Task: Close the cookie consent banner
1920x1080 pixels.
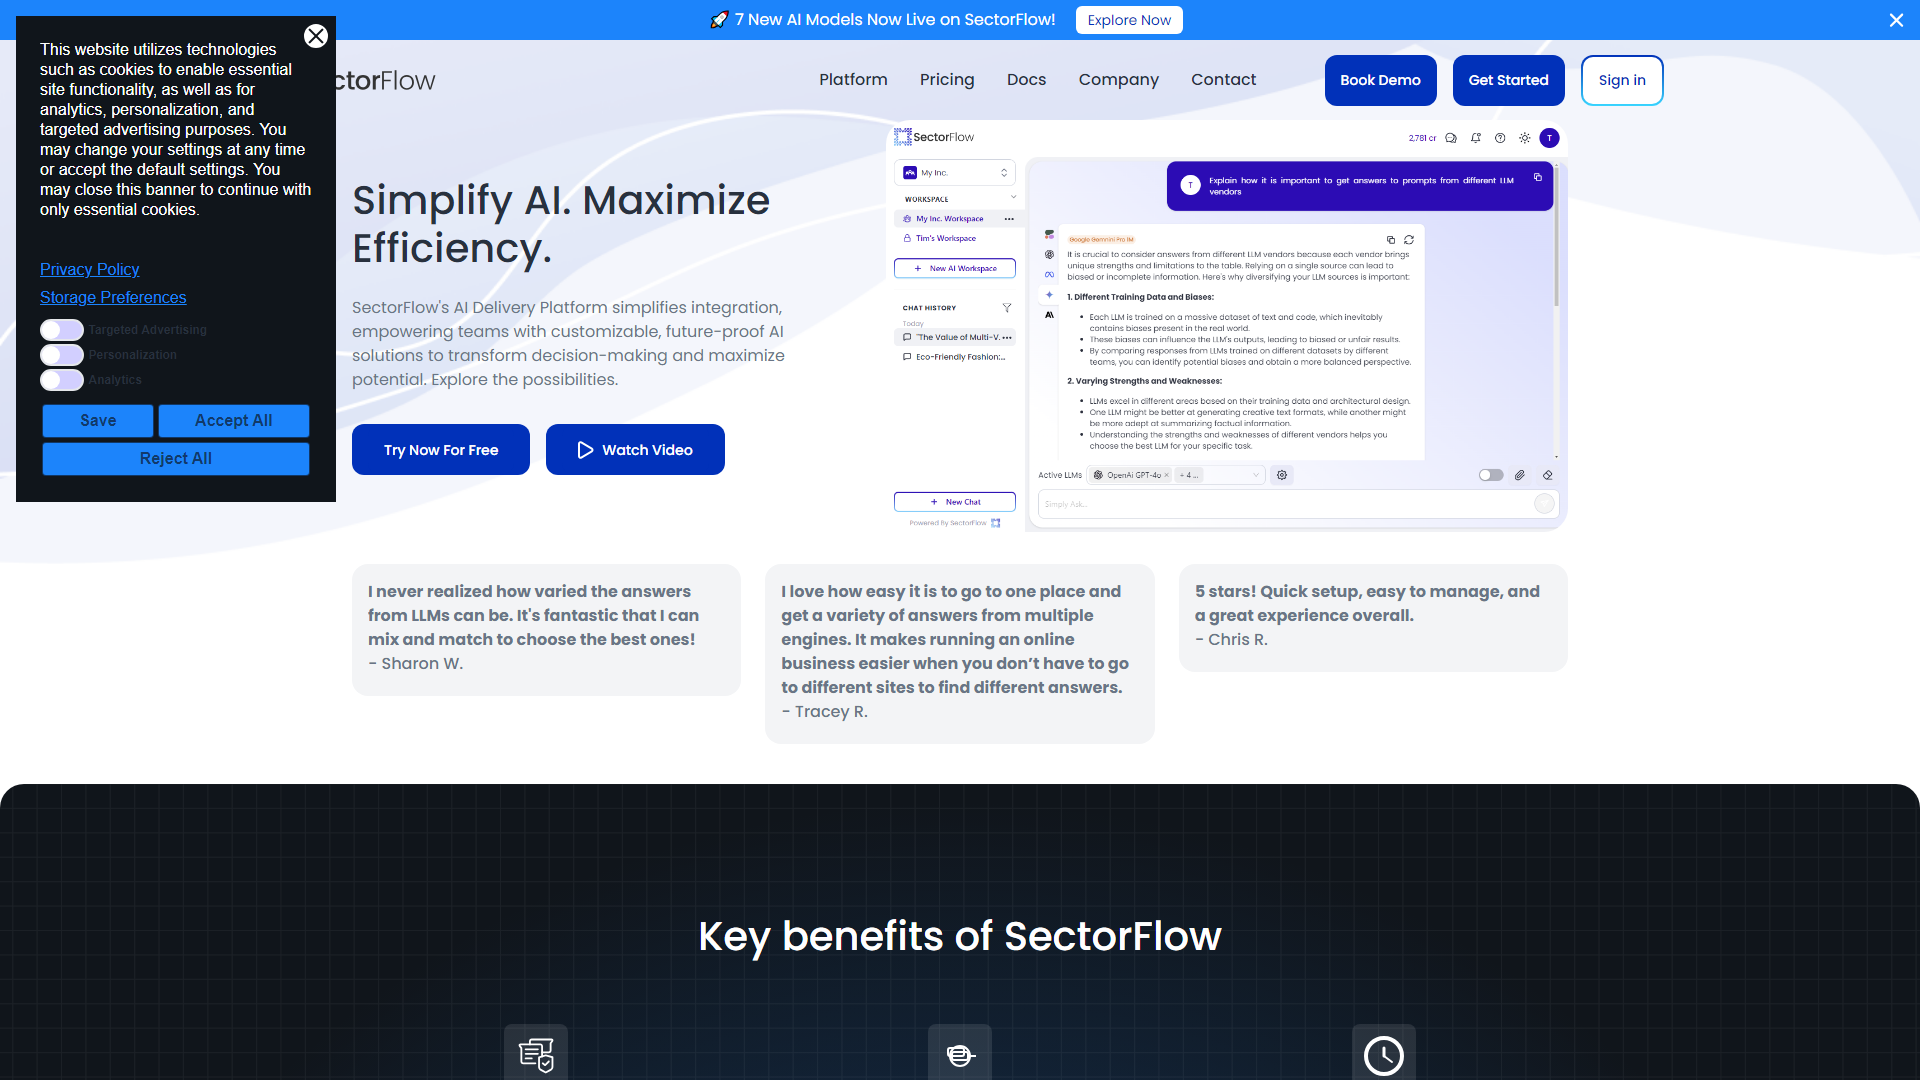Action: coord(316,36)
